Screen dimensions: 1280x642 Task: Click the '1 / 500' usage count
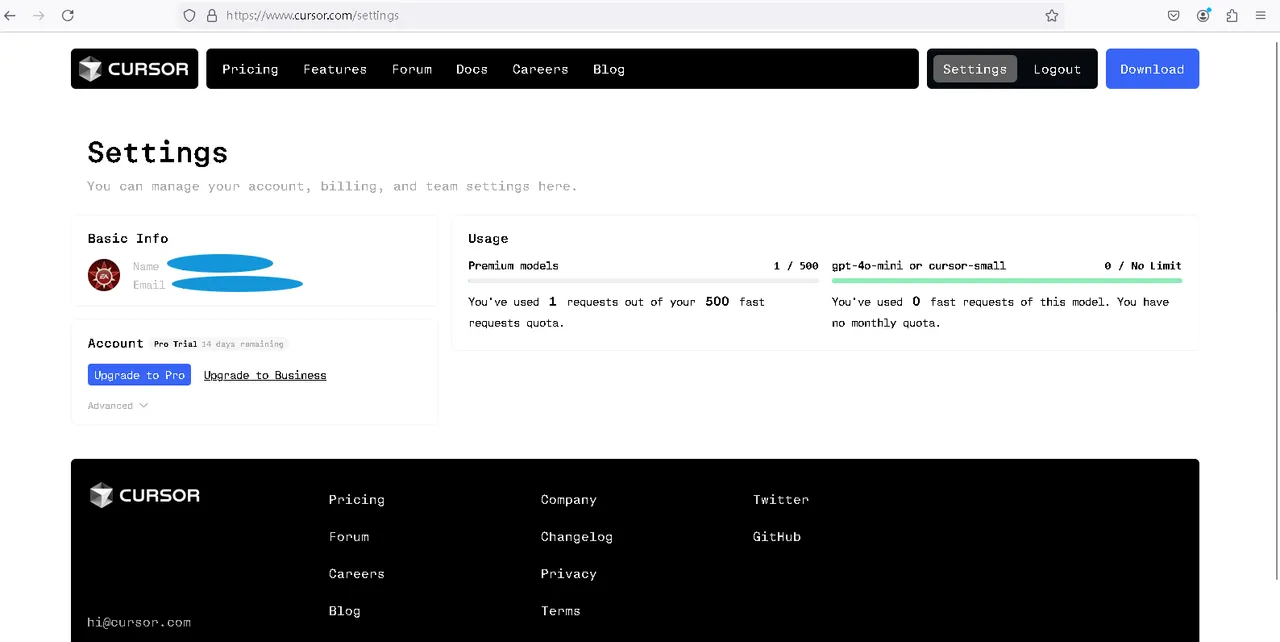pos(796,266)
